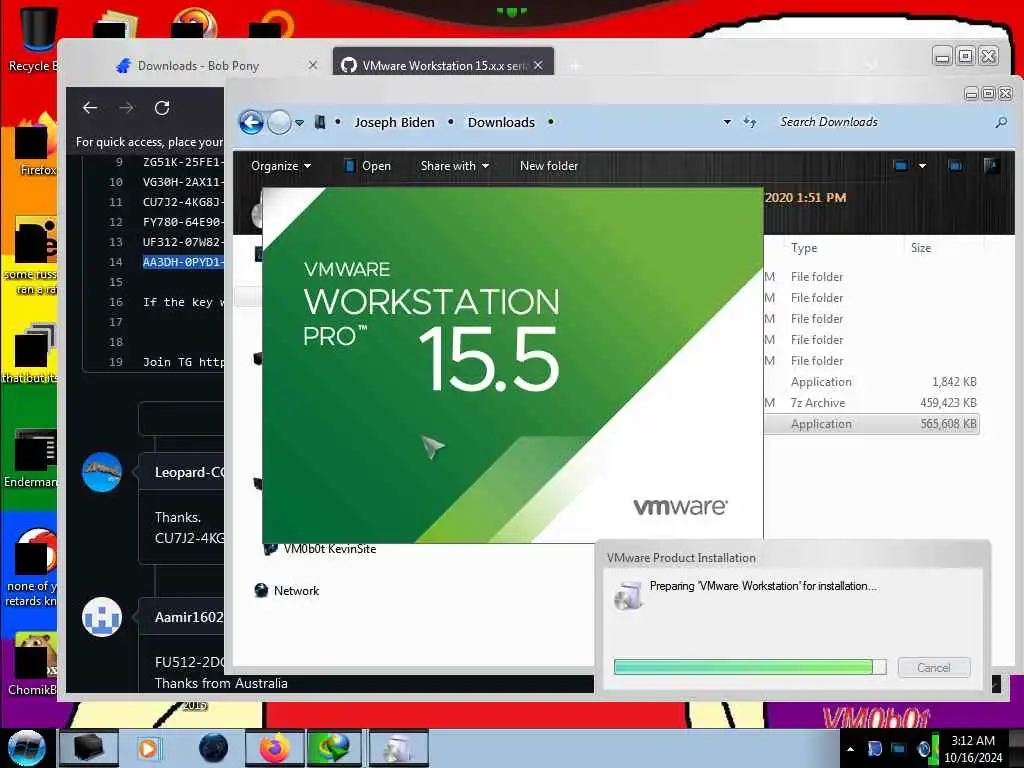Select the first File folder row
This screenshot has width=1024, height=768.
[x=872, y=277]
